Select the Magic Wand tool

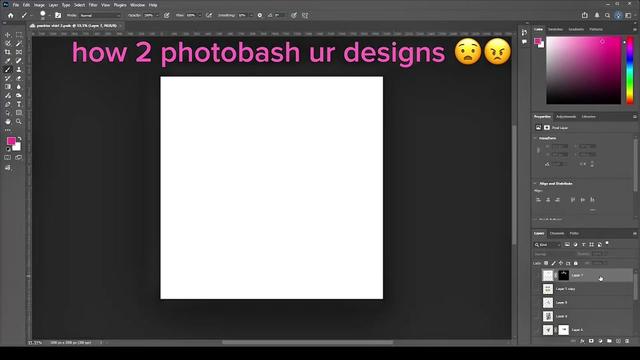tap(19, 44)
